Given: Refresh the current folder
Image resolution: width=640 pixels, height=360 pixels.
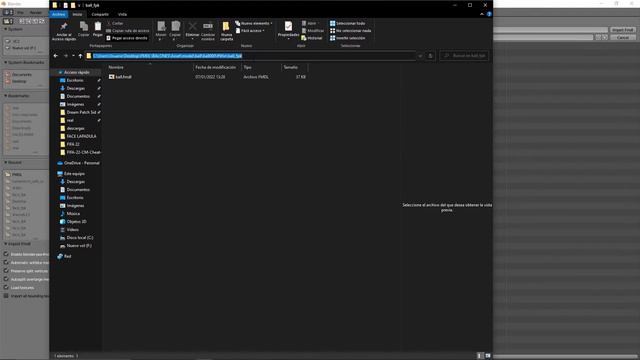Looking at the screenshot, I should (x=430, y=56).
